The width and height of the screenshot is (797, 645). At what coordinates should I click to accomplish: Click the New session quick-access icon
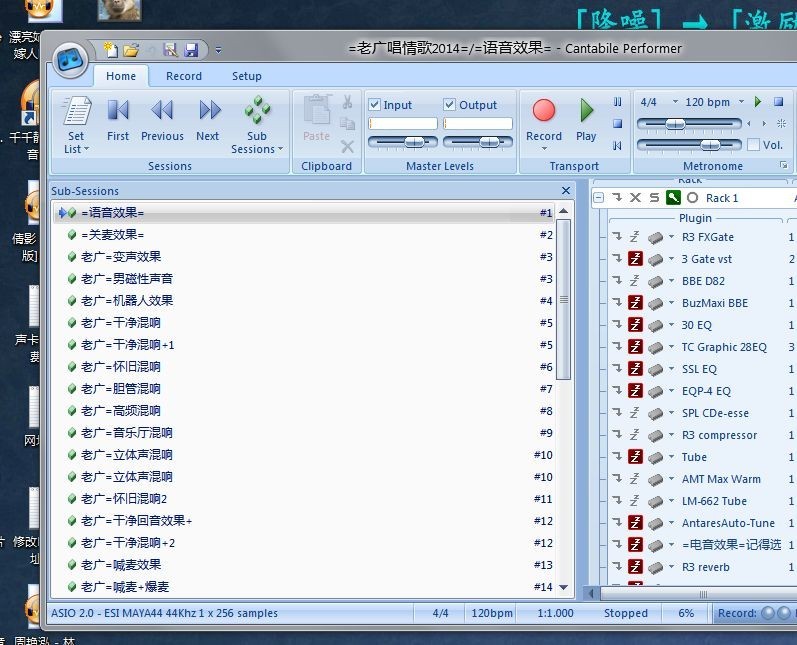pos(111,49)
